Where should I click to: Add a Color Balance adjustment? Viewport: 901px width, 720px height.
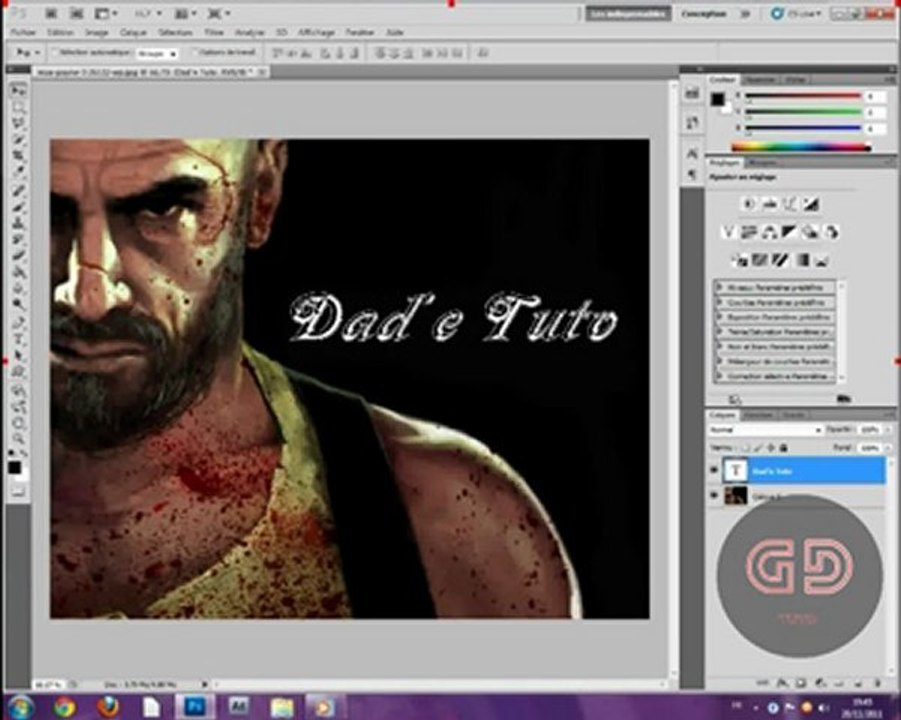pos(770,232)
